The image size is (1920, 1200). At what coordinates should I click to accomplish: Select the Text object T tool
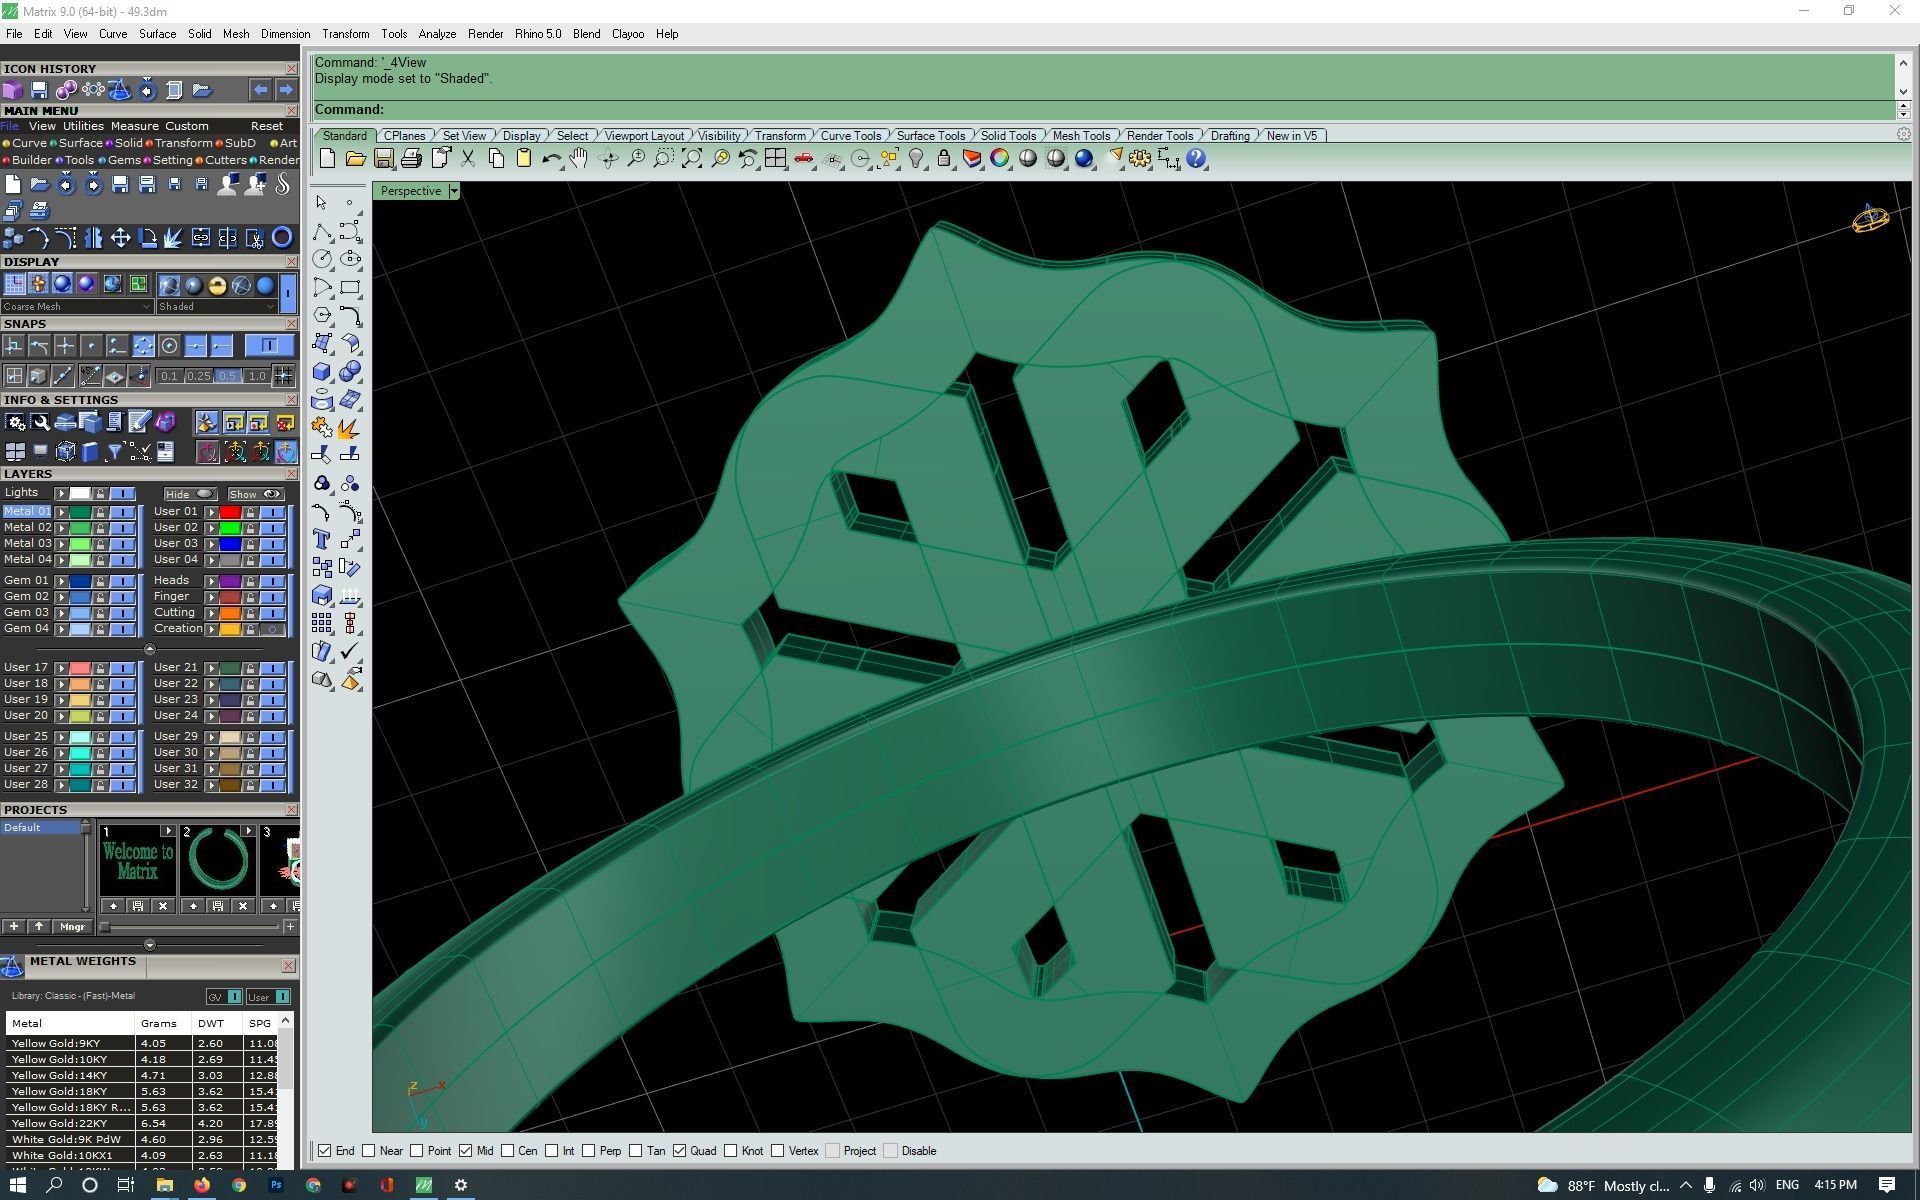(x=322, y=540)
